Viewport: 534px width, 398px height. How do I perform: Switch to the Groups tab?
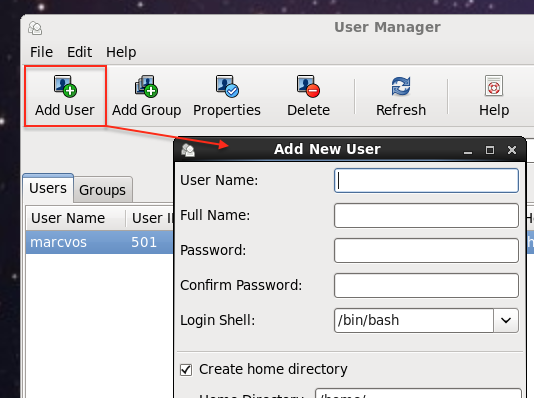pos(103,190)
